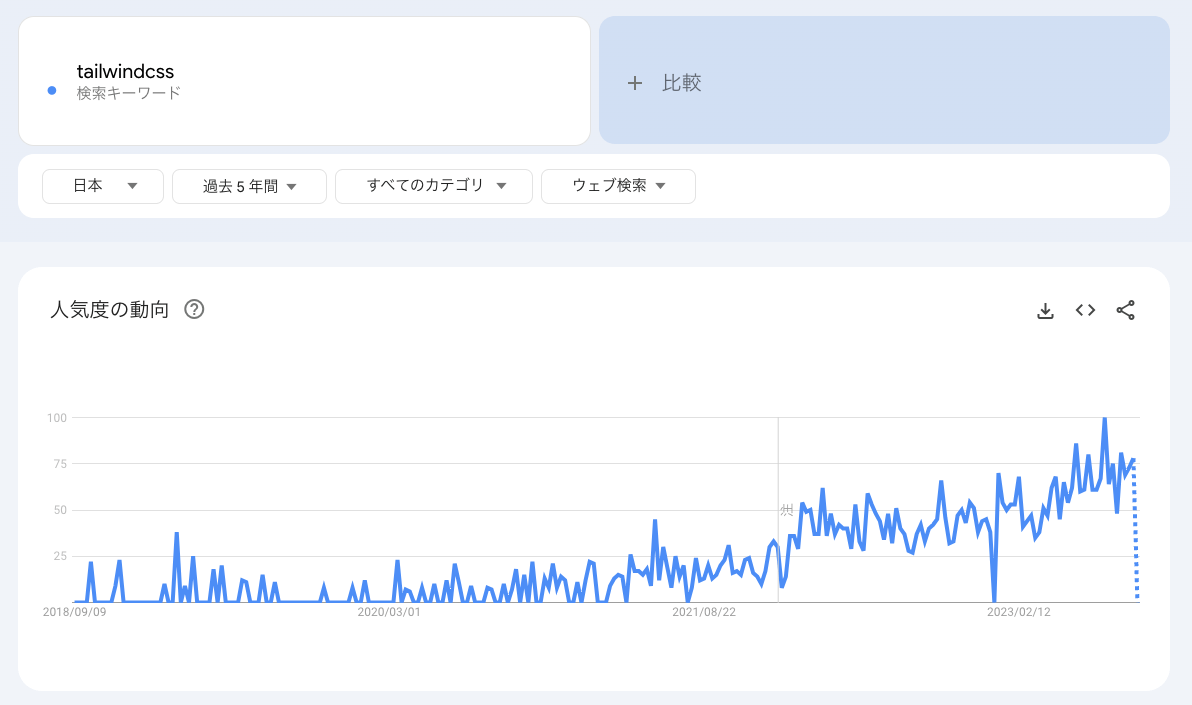Viewport: 1192px width, 705px height.
Task: Open the 日本 region dropdown
Action: pos(103,186)
